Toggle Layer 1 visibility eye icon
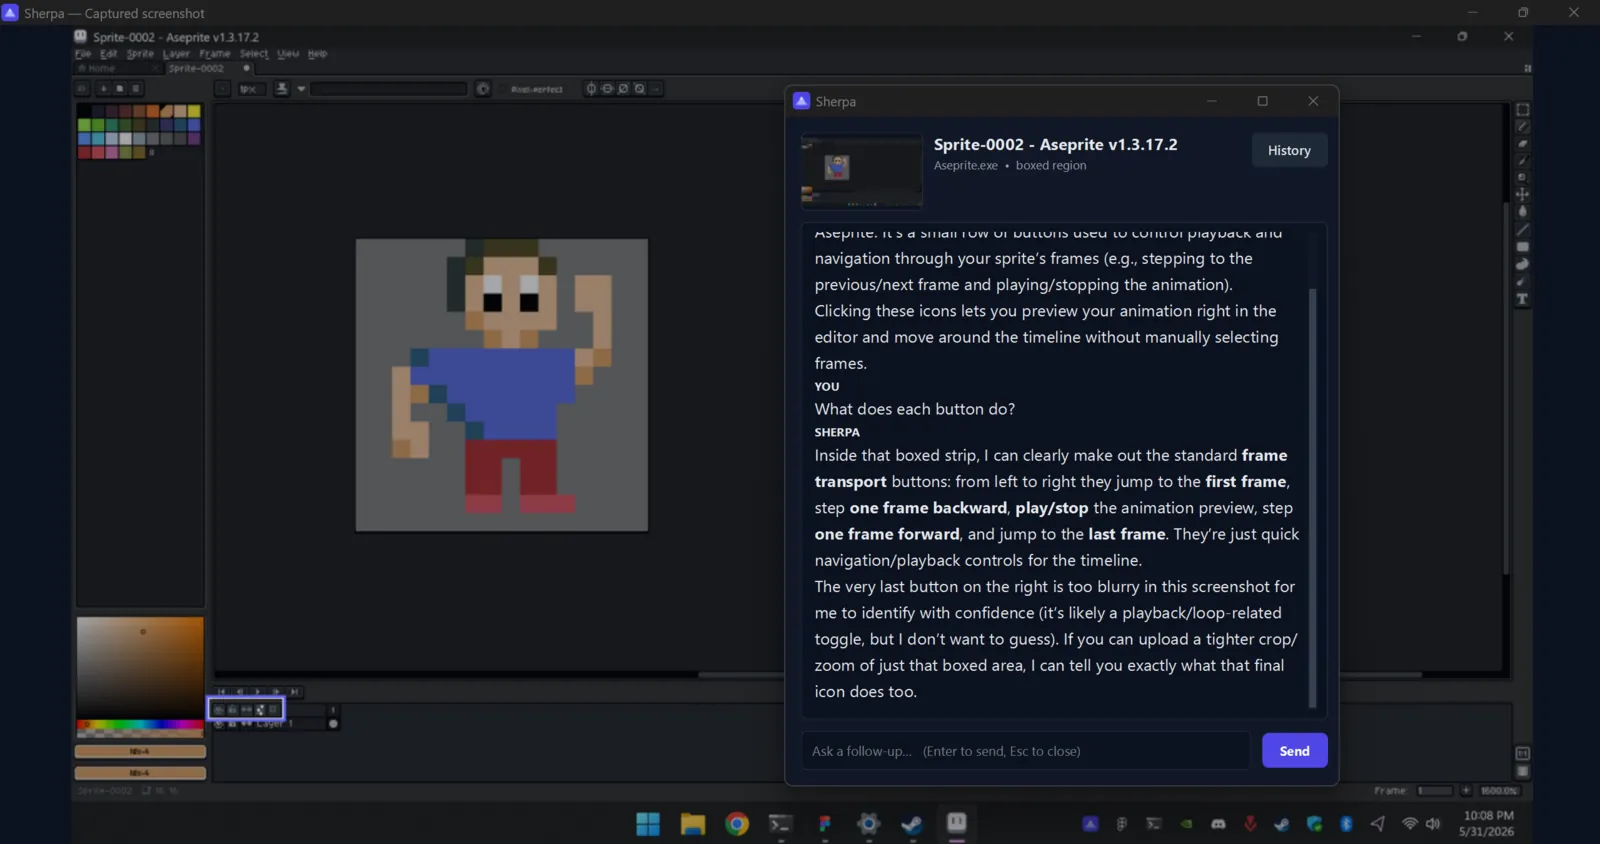The width and height of the screenshot is (1600, 844). 220,724
